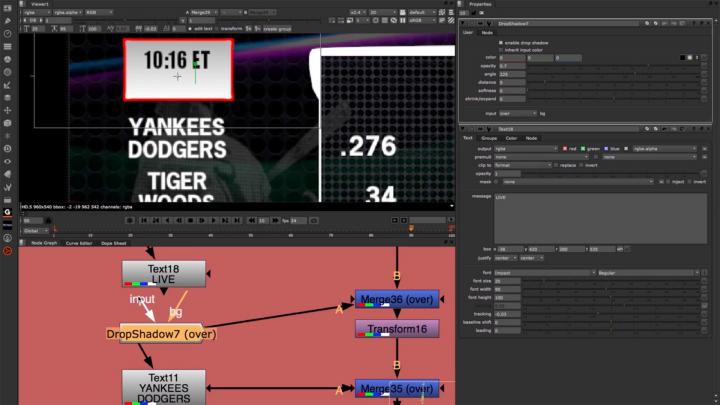Select the add text mode
Viewport: 720px width, 405px height.
point(200,28)
